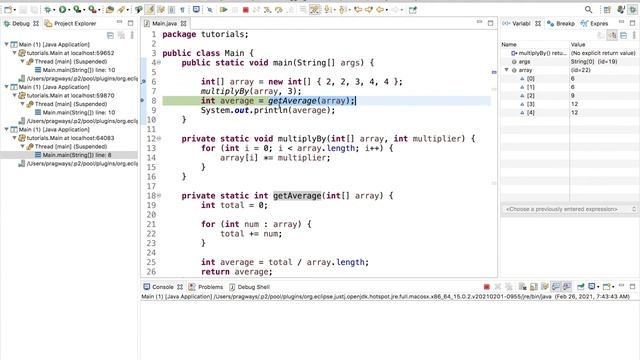640x360 pixels.
Task: Click the Resume debugging toolbar icon
Action: 224,10
